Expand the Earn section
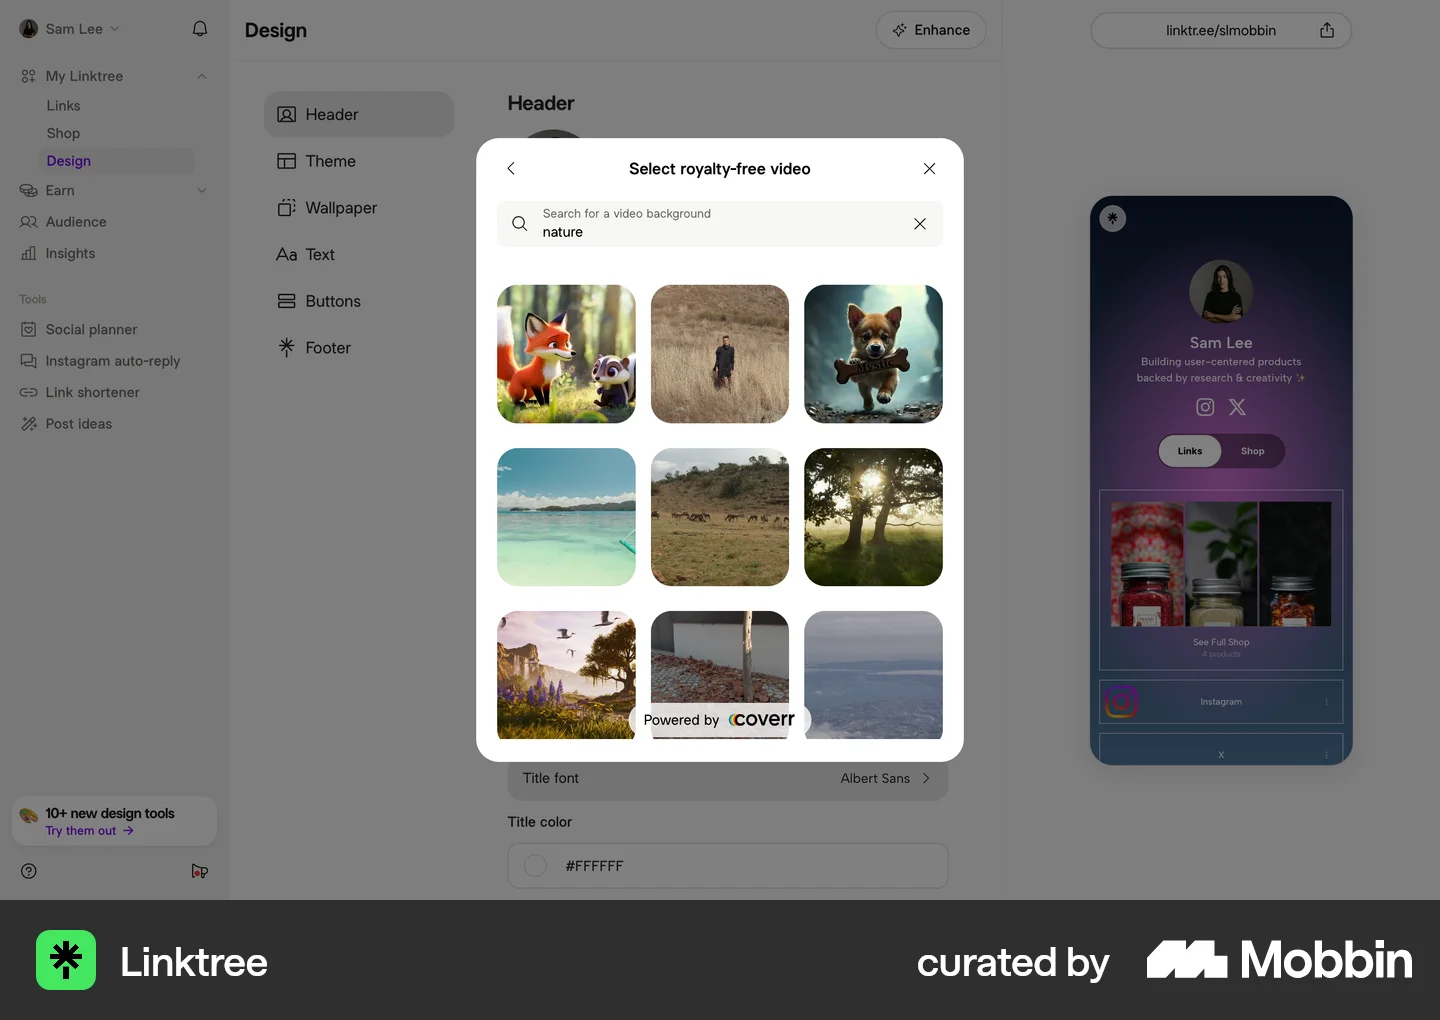 pos(202,191)
